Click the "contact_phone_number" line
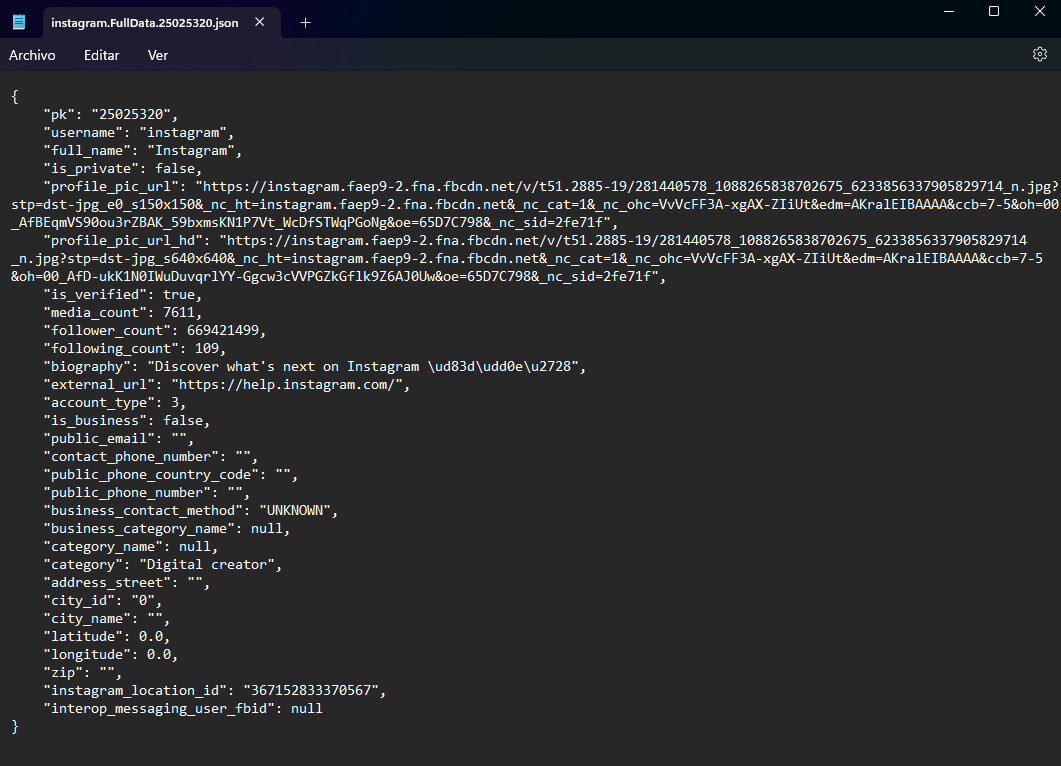Image resolution: width=1061 pixels, height=766 pixels. (x=150, y=457)
